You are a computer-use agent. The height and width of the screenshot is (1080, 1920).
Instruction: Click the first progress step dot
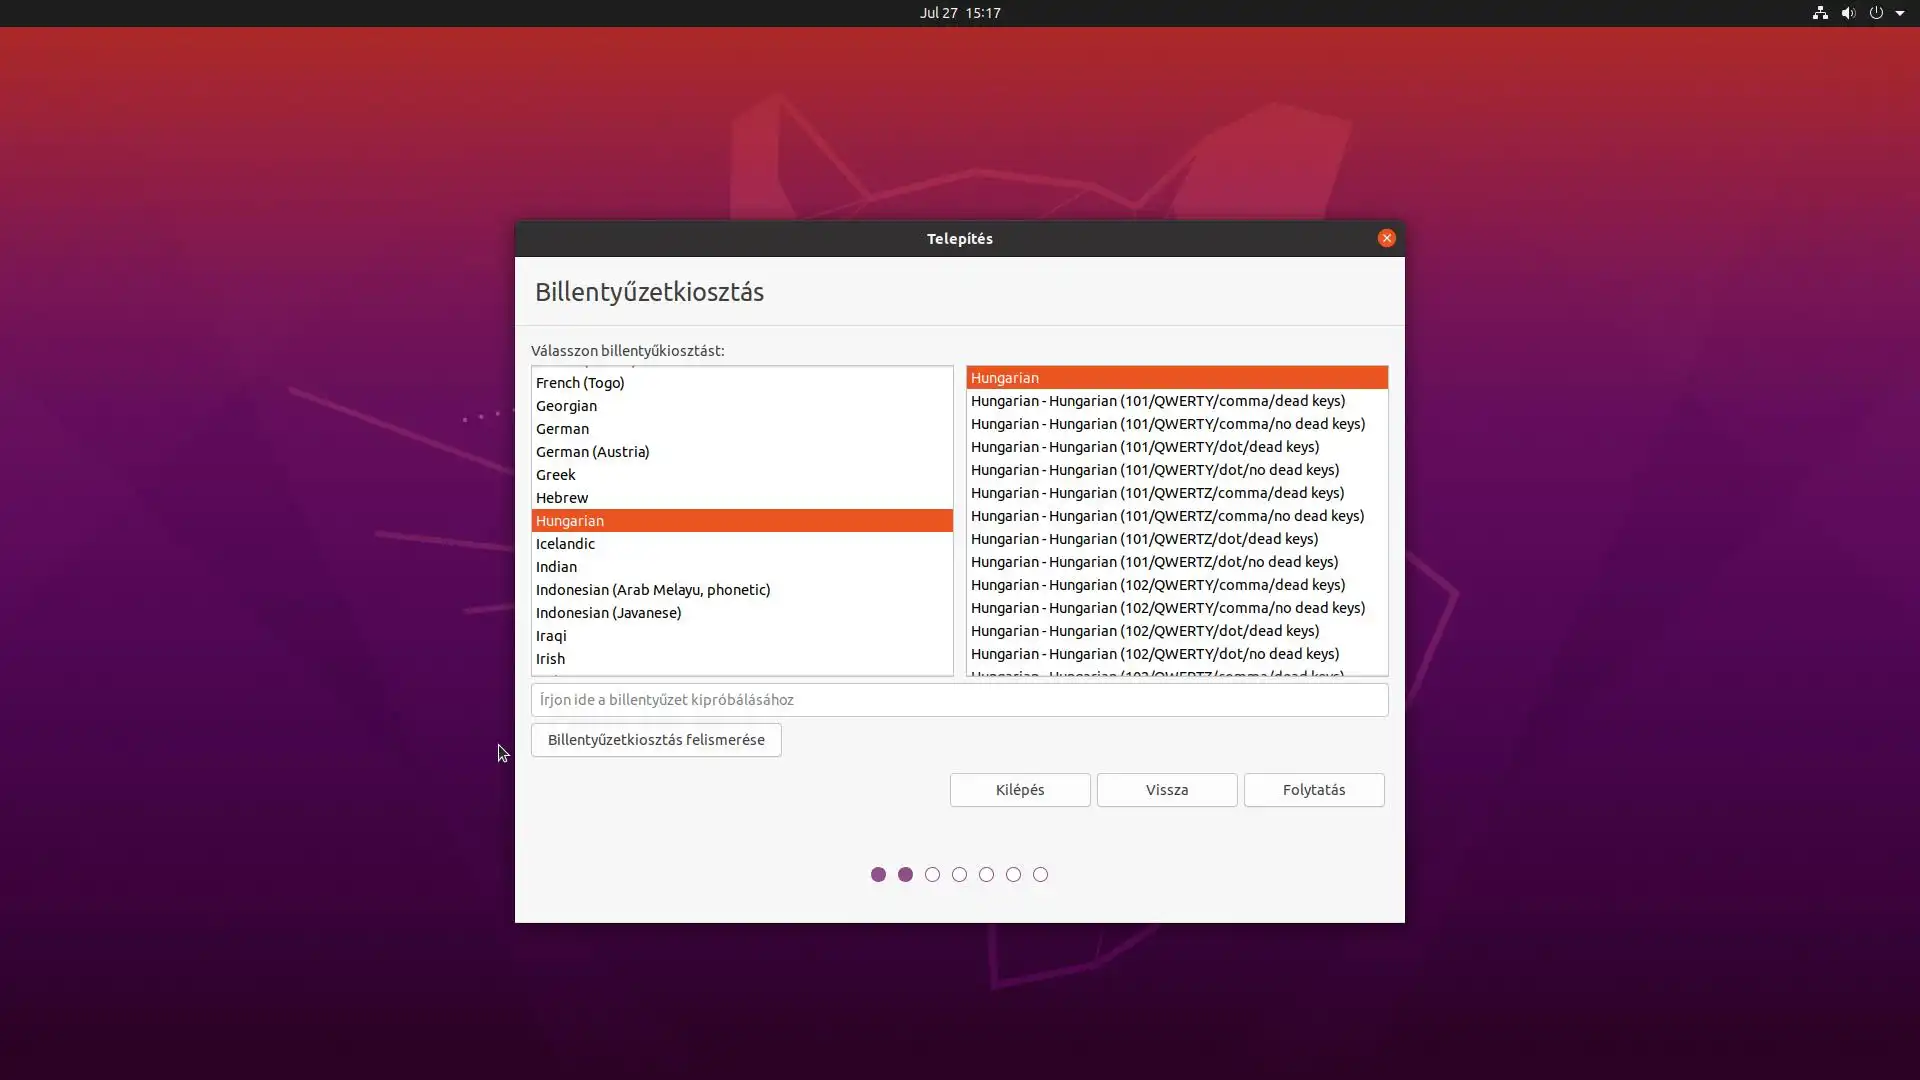click(x=878, y=875)
